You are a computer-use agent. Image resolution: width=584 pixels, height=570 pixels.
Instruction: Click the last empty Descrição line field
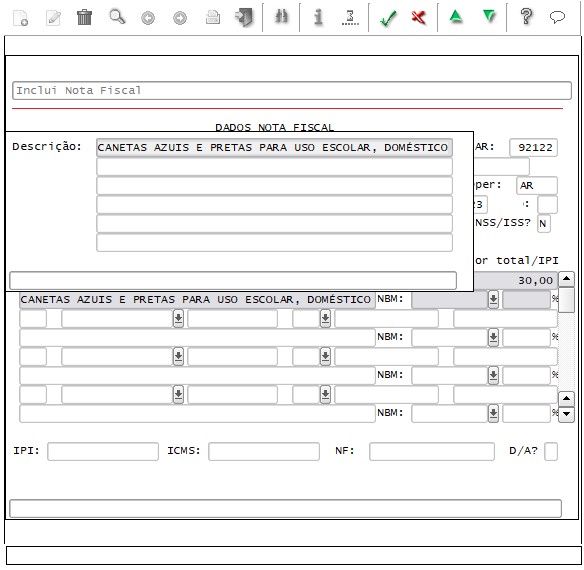274,243
